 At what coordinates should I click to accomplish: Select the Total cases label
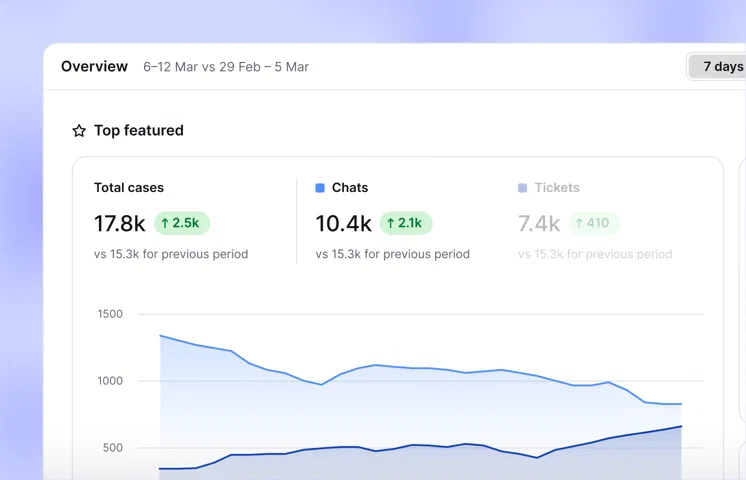128,187
